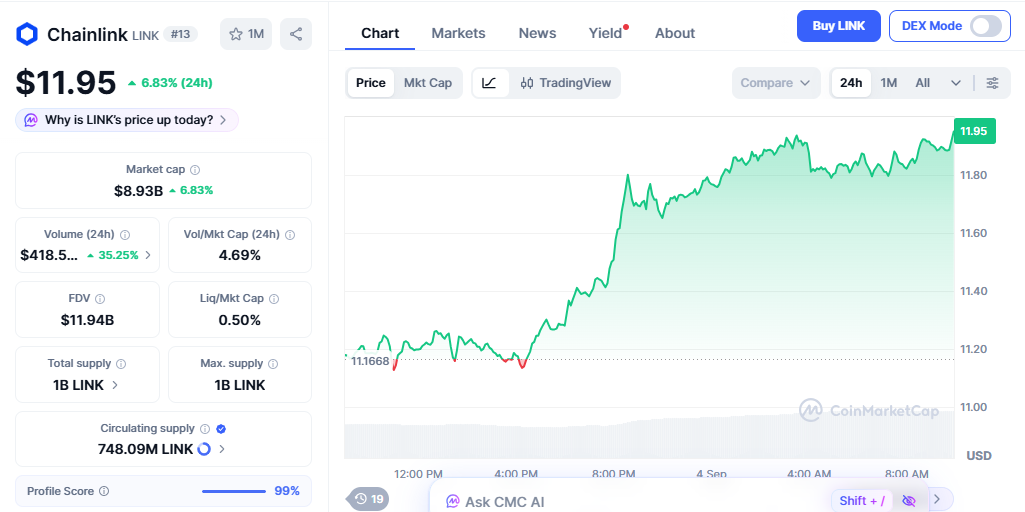Open Circulating supply info icon
Viewport: 1025px width, 512px height.
point(205,429)
